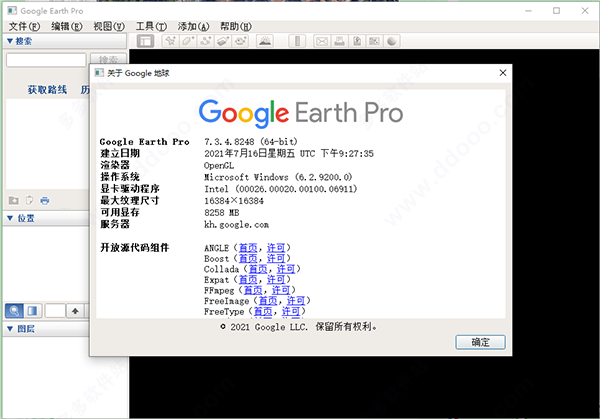The width and height of the screenshot is (600, 419).
Task: Click the Save Image toolbar icon
Action: [357, 41]
